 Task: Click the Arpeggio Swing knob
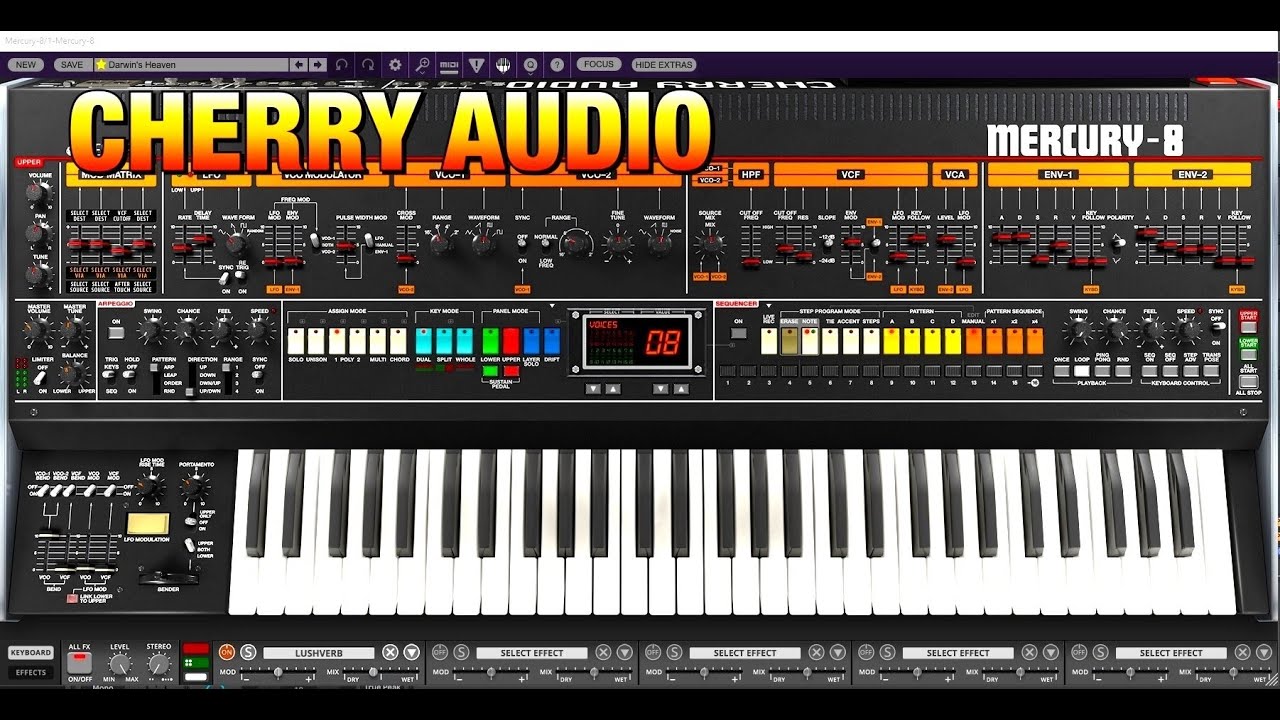tap(153, 331)
